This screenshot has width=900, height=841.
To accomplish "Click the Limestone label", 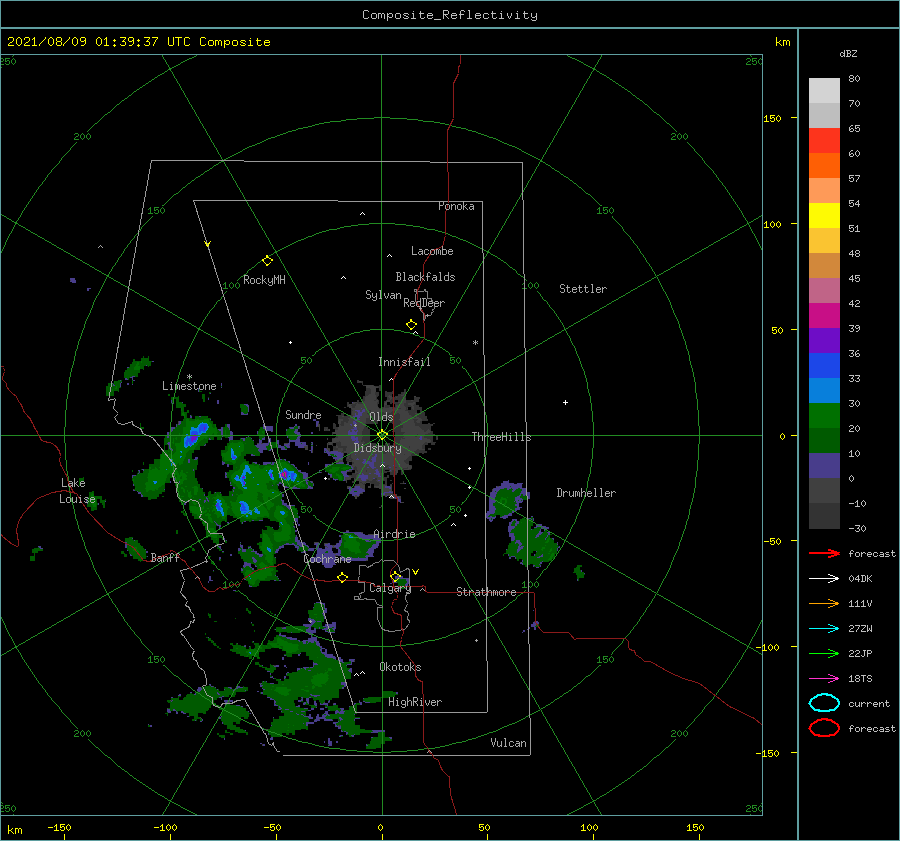I will click(189, 386).
